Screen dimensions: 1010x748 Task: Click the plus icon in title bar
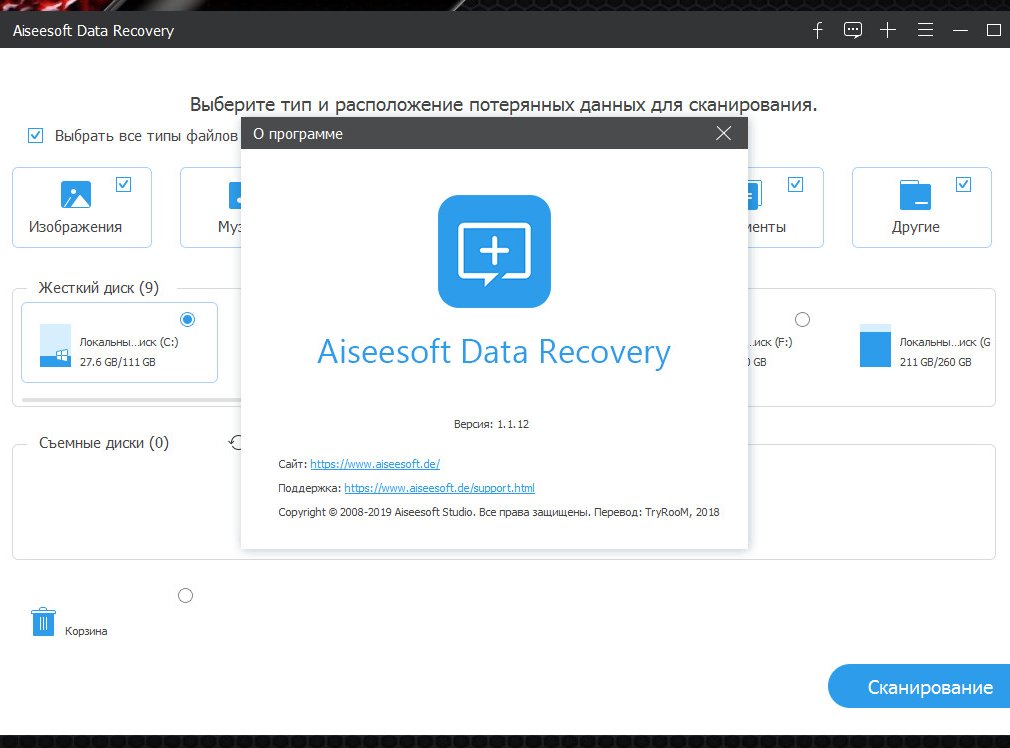[x=888, y=30]
